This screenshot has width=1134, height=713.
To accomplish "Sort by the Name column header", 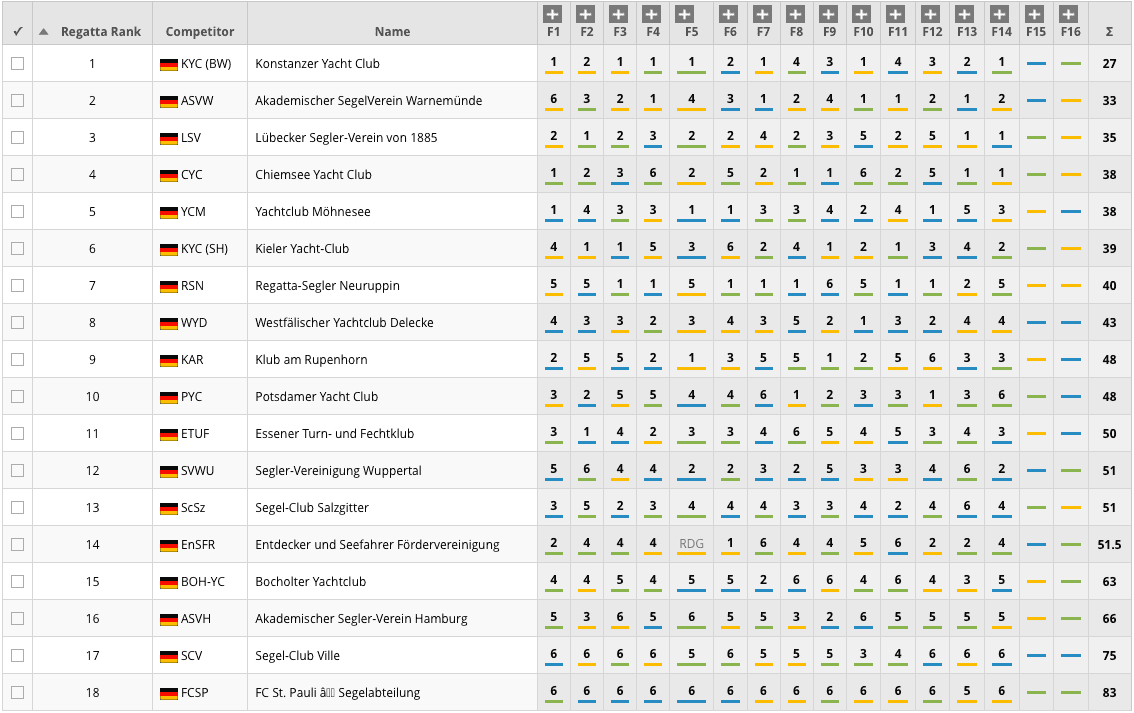I will (x=393, y=32).
